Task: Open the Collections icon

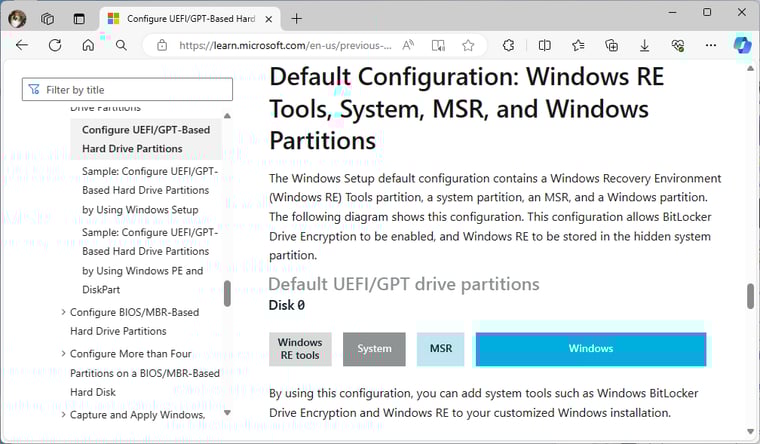Action: pos(611,45)
